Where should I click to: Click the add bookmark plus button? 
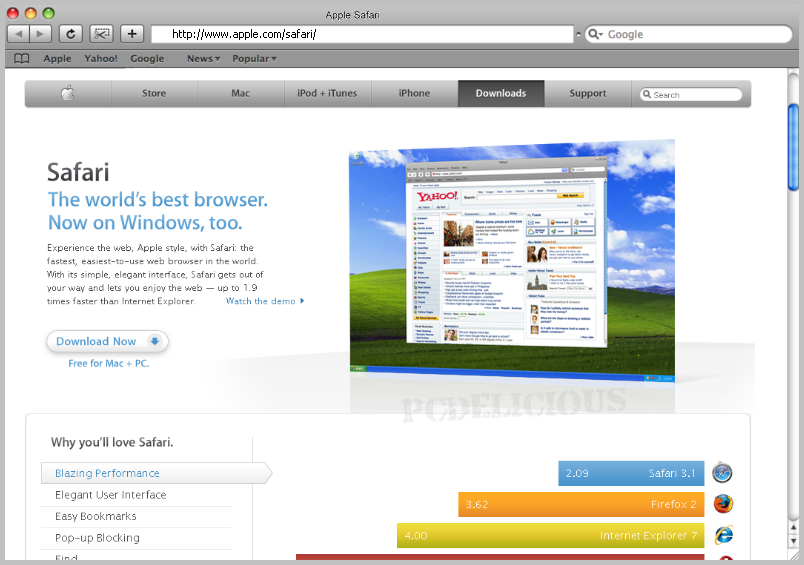coord(132,34)
